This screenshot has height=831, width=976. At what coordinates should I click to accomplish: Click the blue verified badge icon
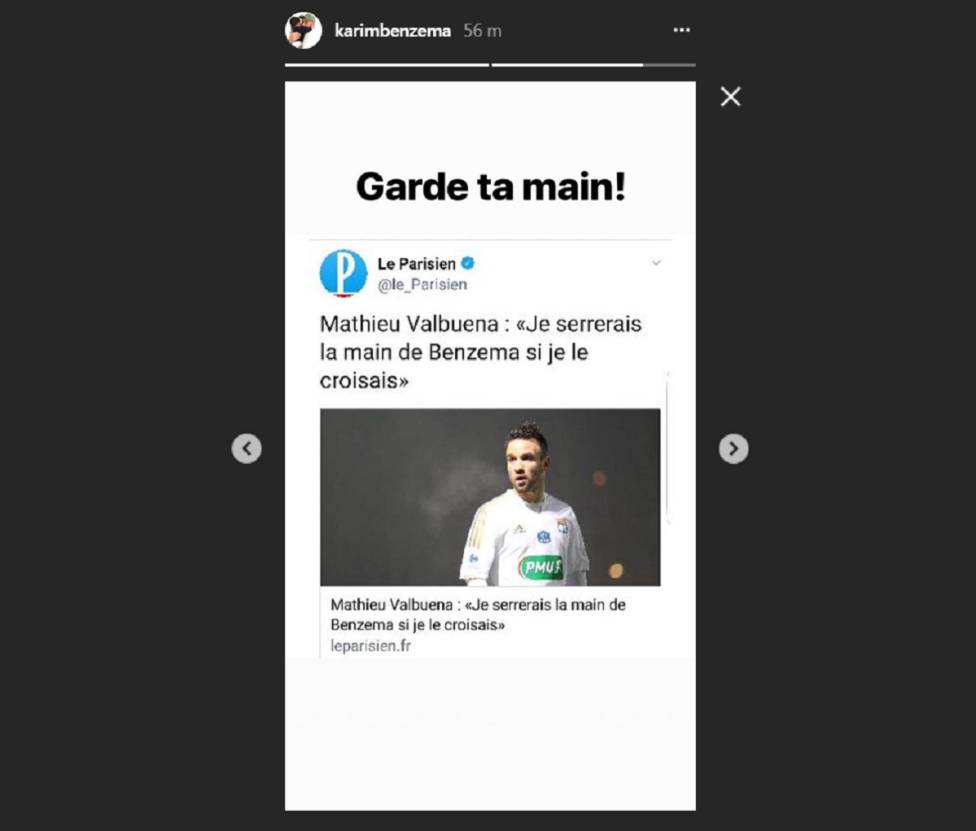pyautogui.click(x=467, y=263)
